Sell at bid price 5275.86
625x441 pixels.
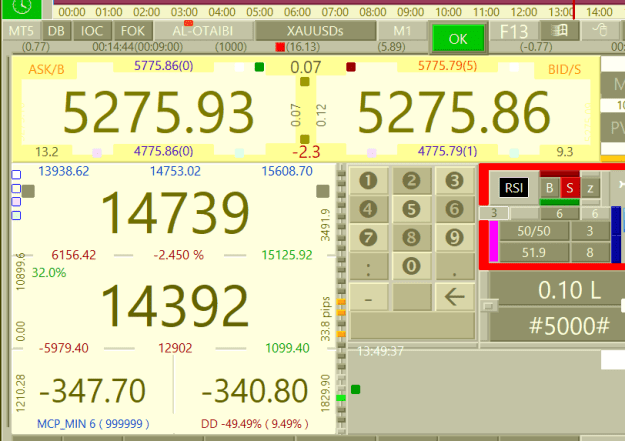[x=454, y=112]
